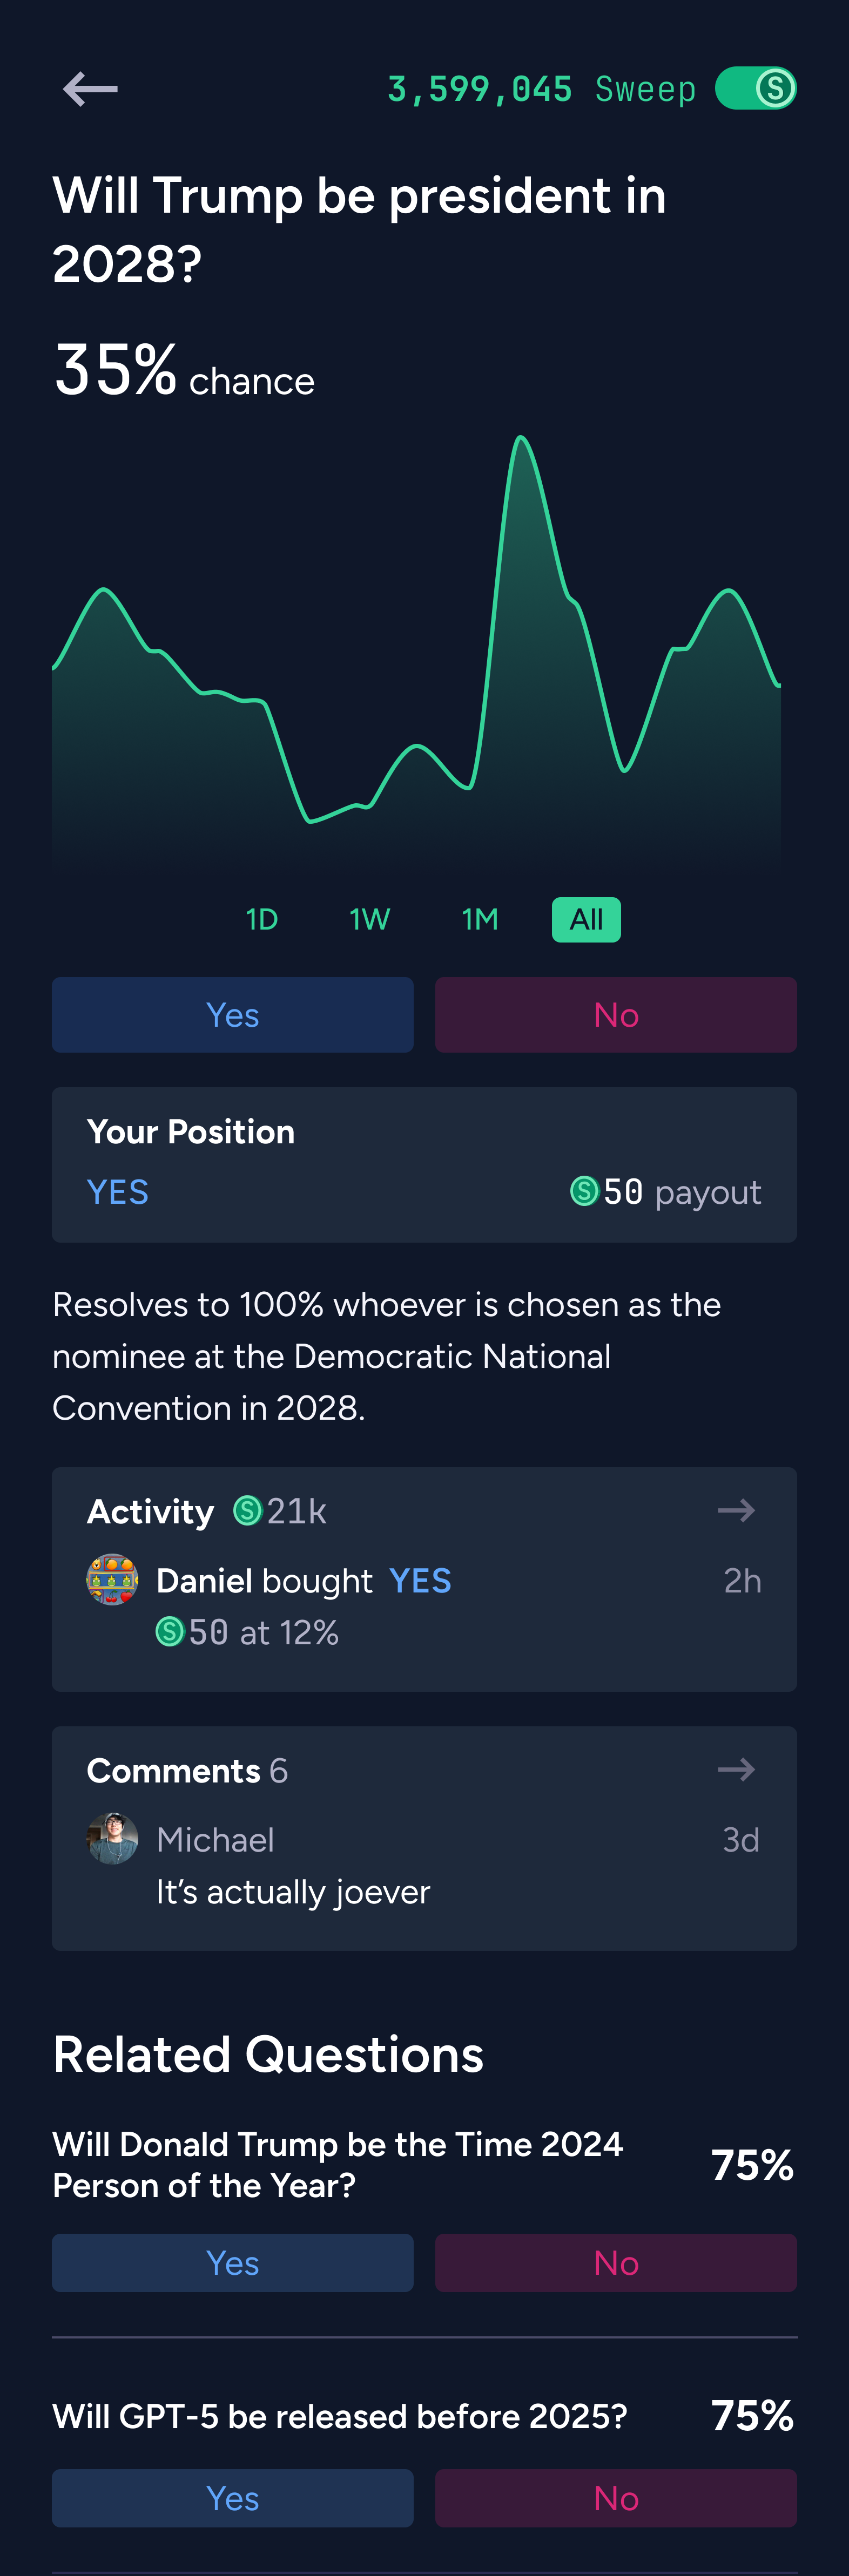Select the 1D chart range
849x2576 pixels.
262,919
